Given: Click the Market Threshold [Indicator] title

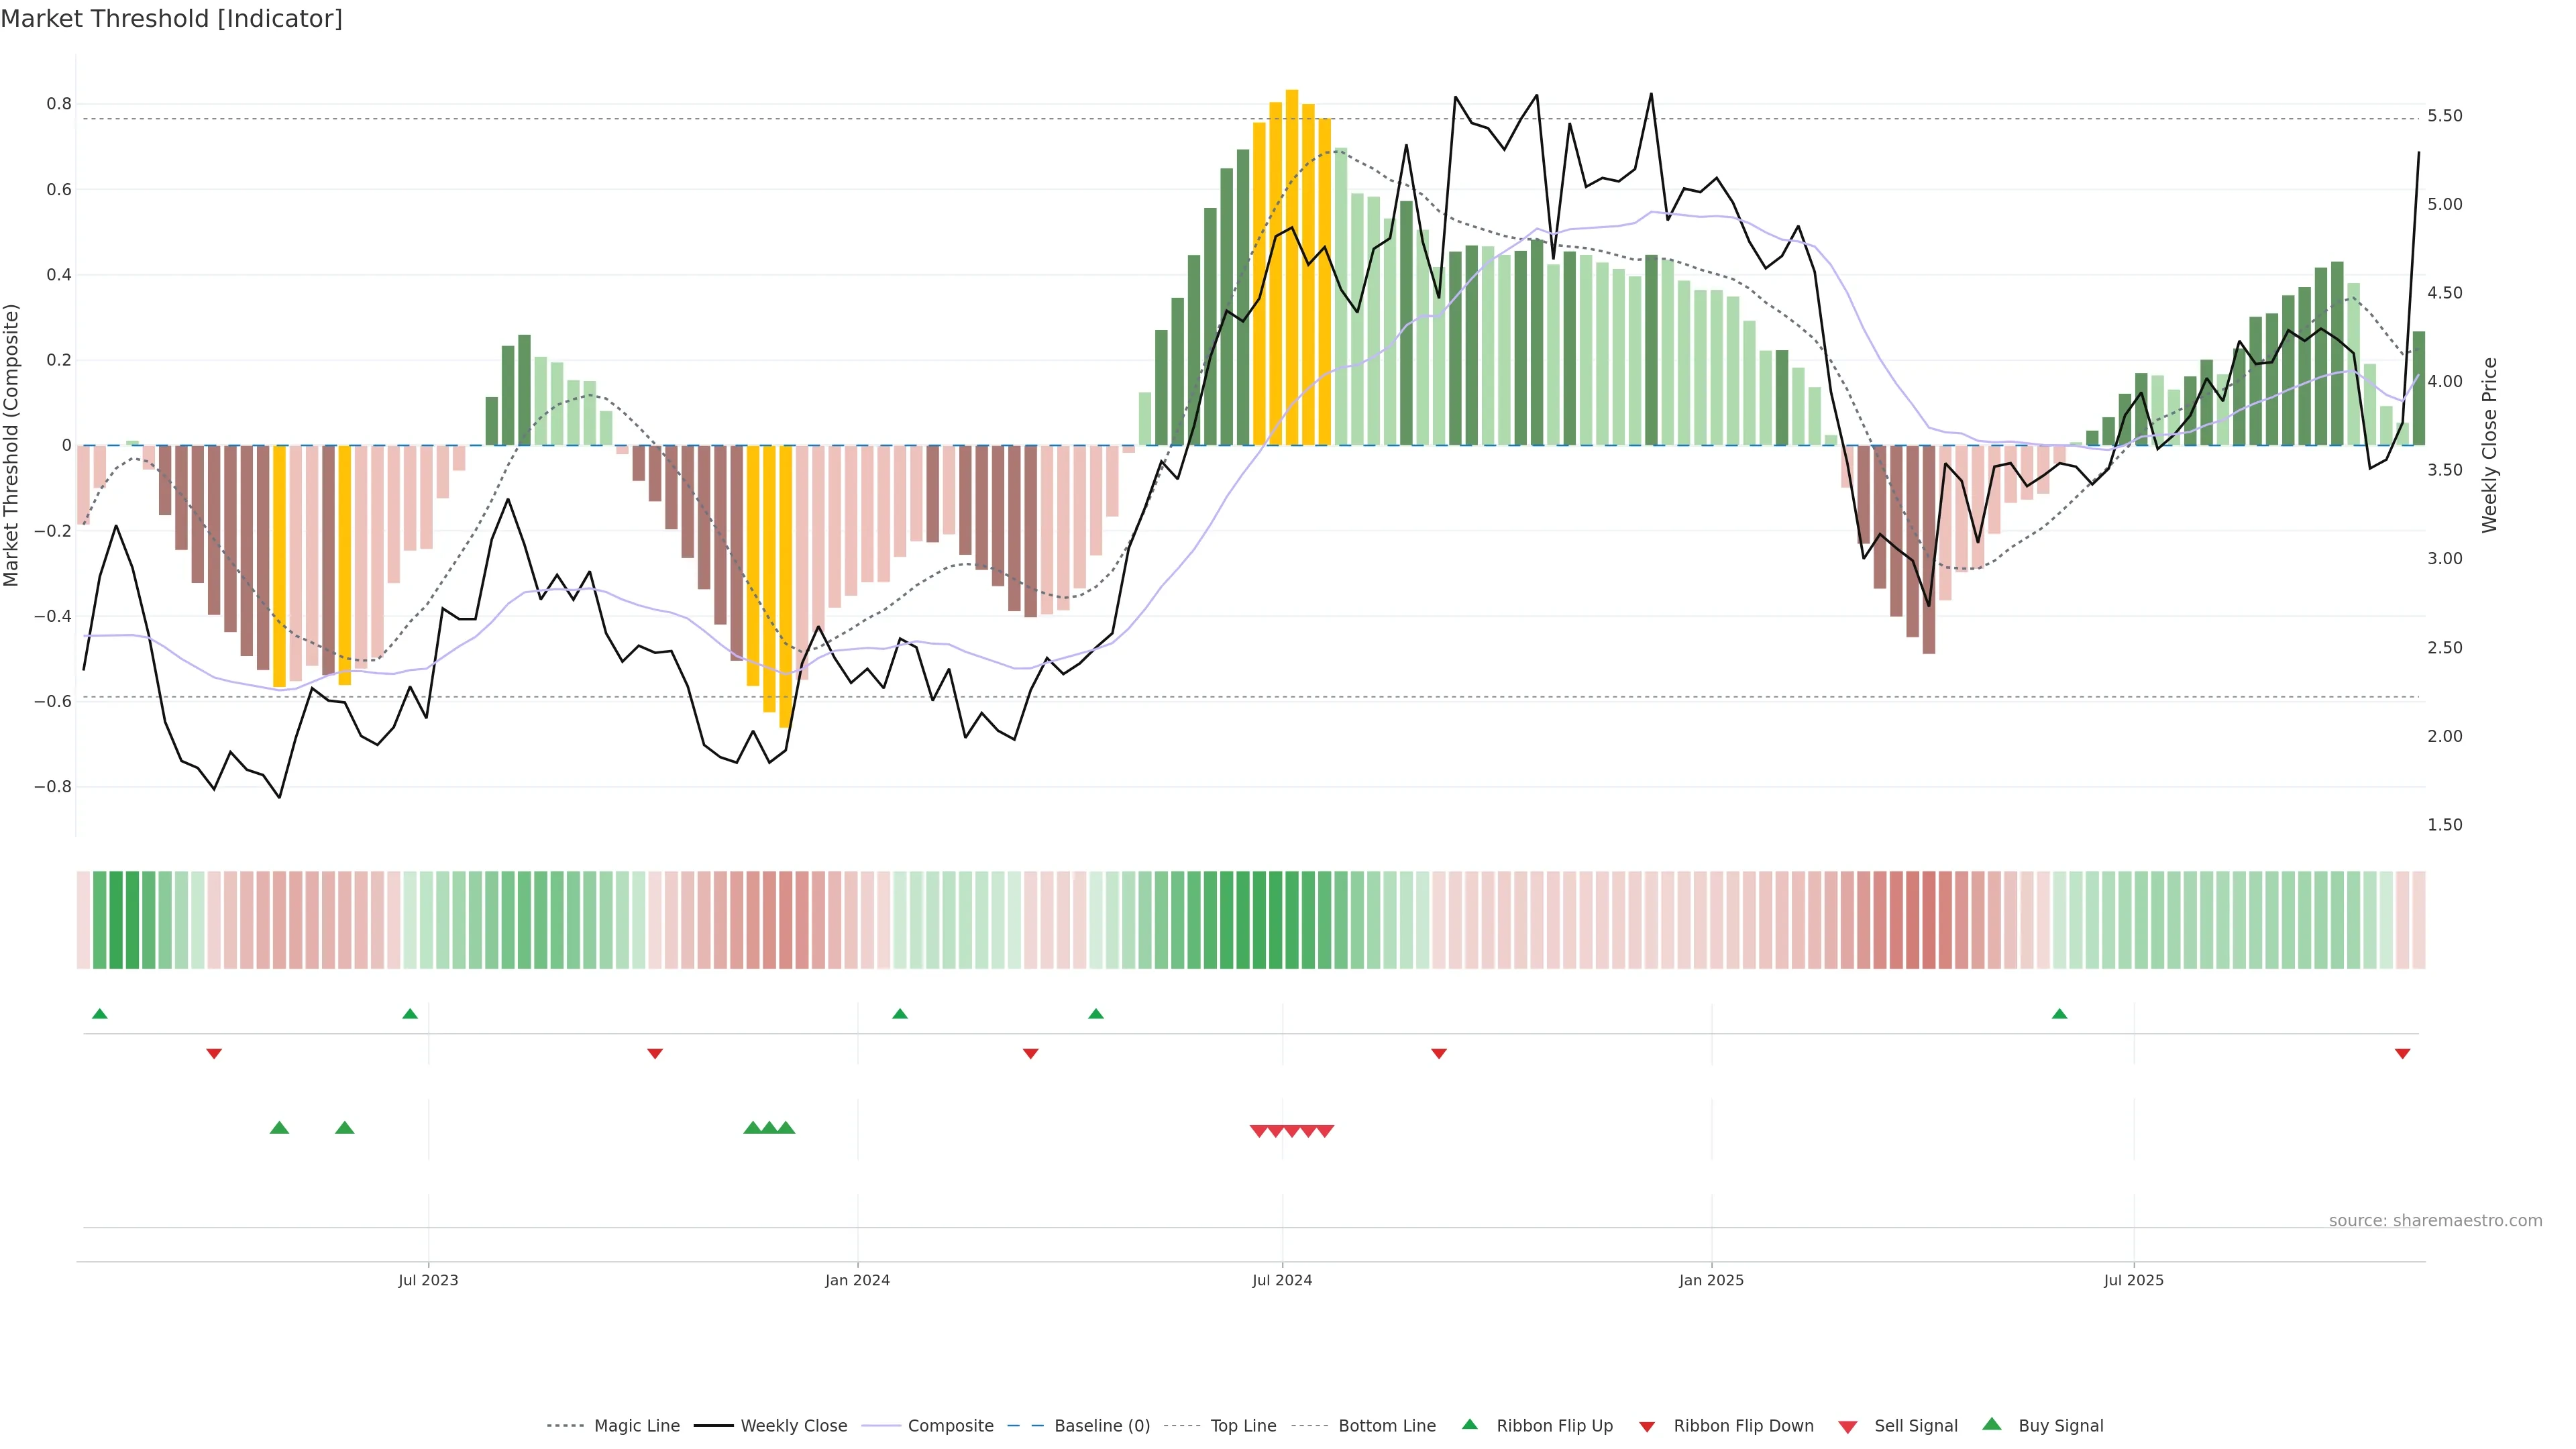Looking at the screenshot, I should pos(171,19).
